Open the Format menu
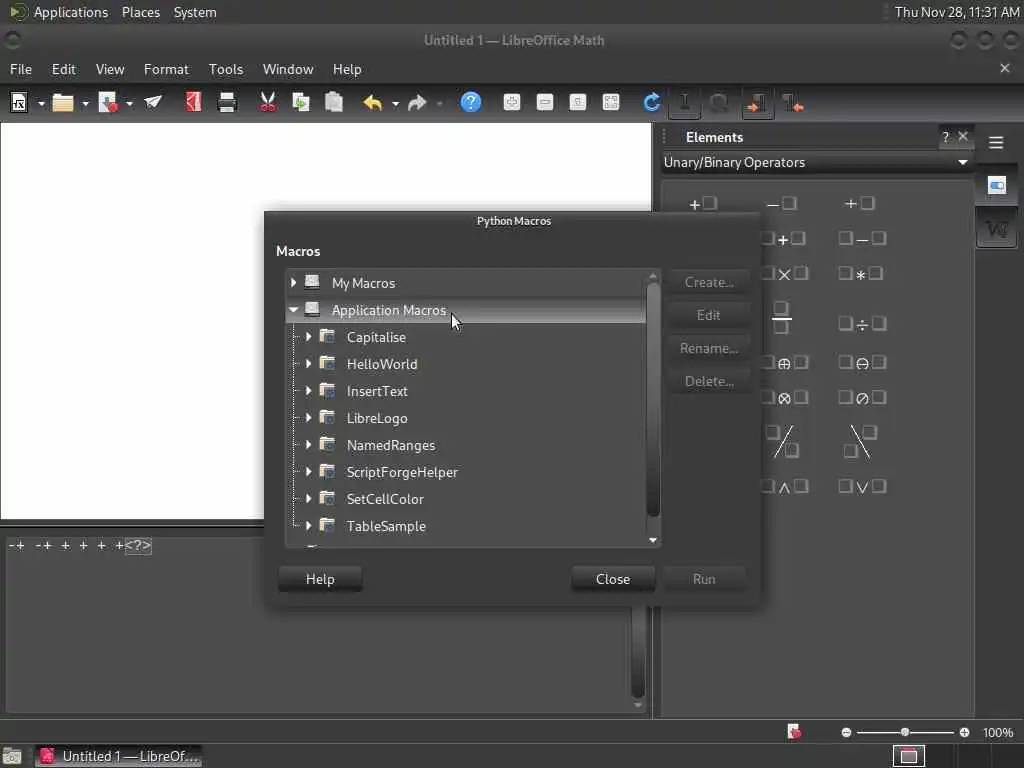The height and width of the screenshot is (768, 1024). pos(166,69)
